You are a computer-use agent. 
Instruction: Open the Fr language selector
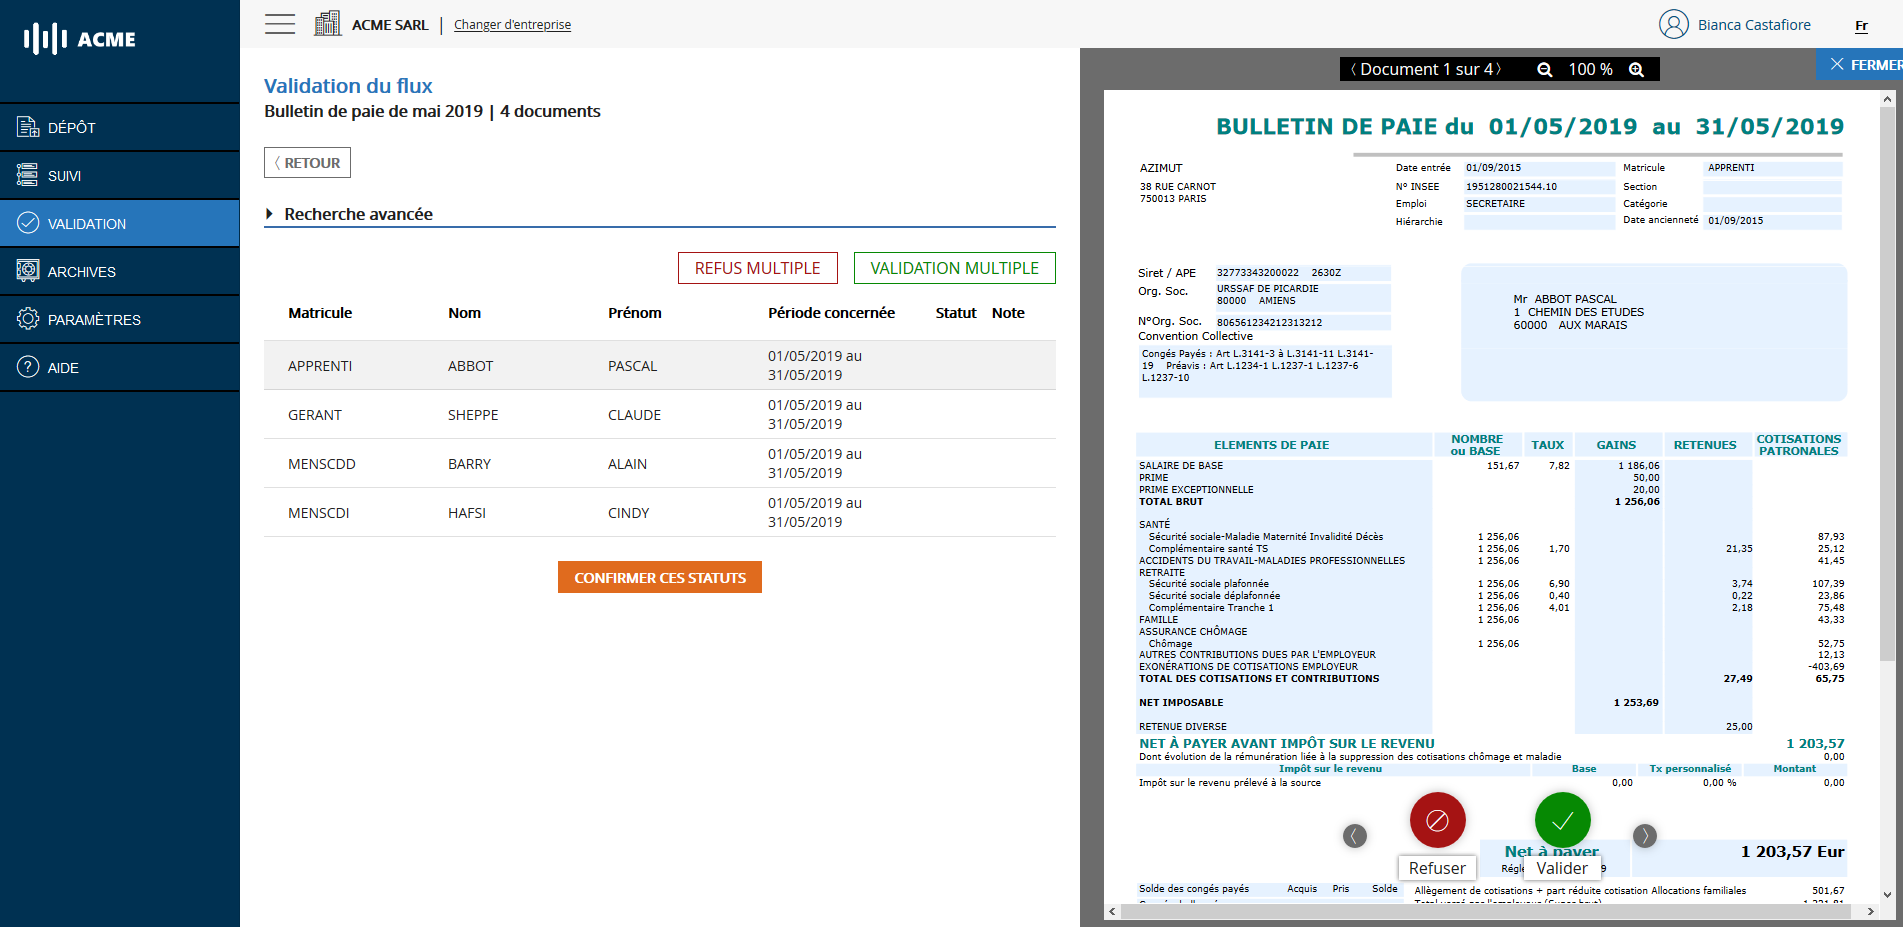(1861, 26)
